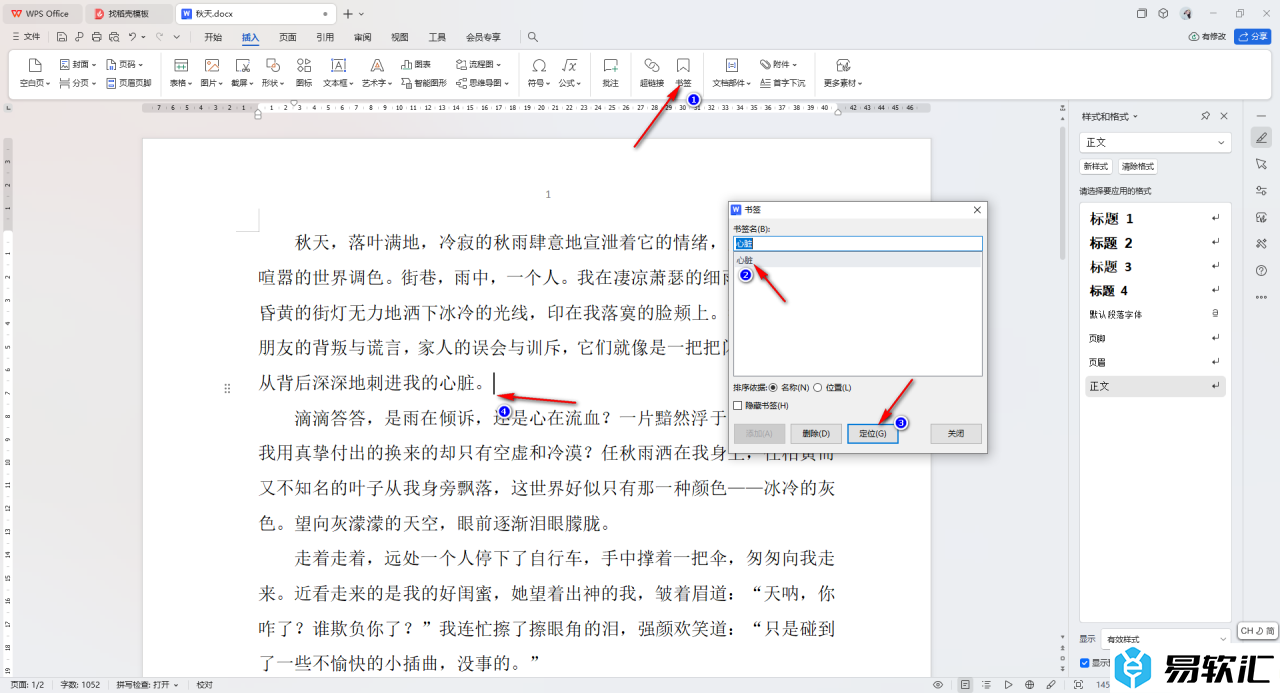Toggle the 显示 checkbox at panel bottom
This screenshot has height=693, width=1280.
click(x=1085, y=663)
